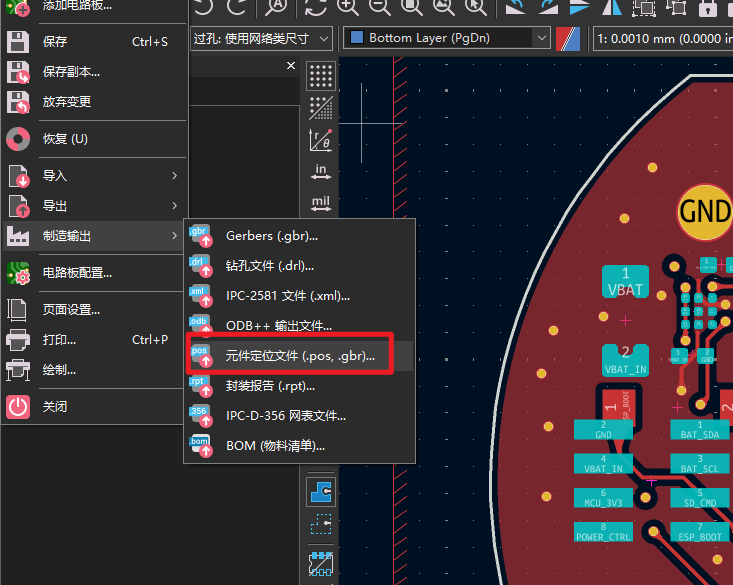The width and height of the screenshot is (733, 585).
Task: Select 保存 Ctrl+S menu entry
Action: tap(93, 42)
